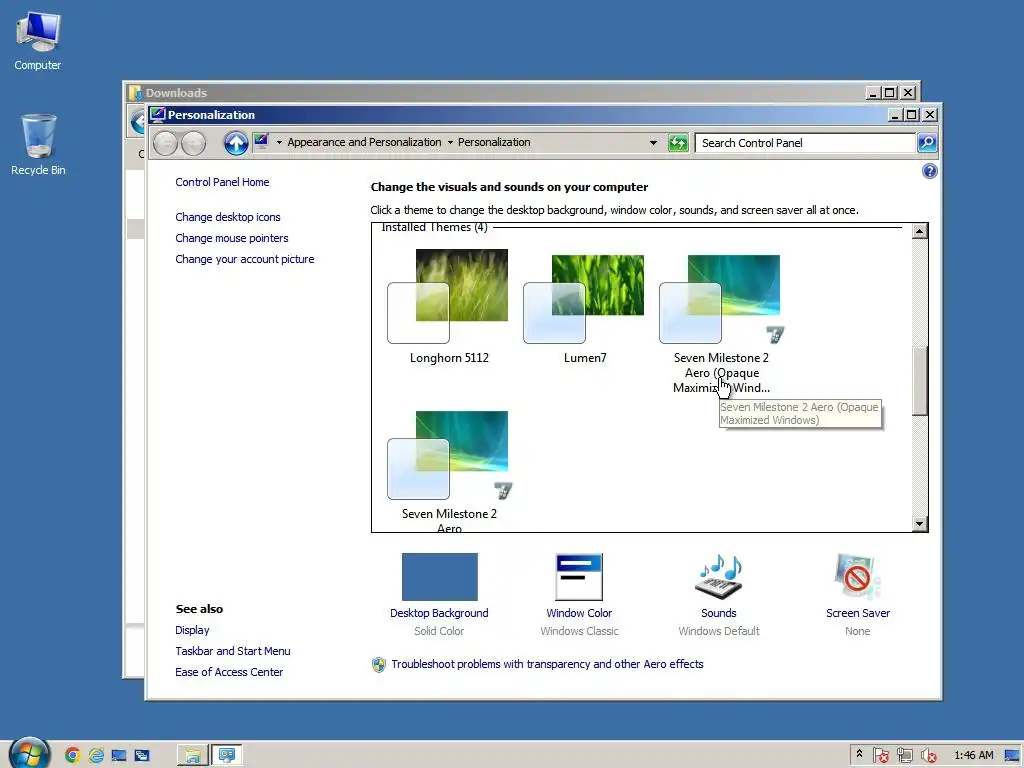Viewport: 1024px width, 768px height.
Task: Click the theme list scrollbar thumb
Action: coord(920,380)
